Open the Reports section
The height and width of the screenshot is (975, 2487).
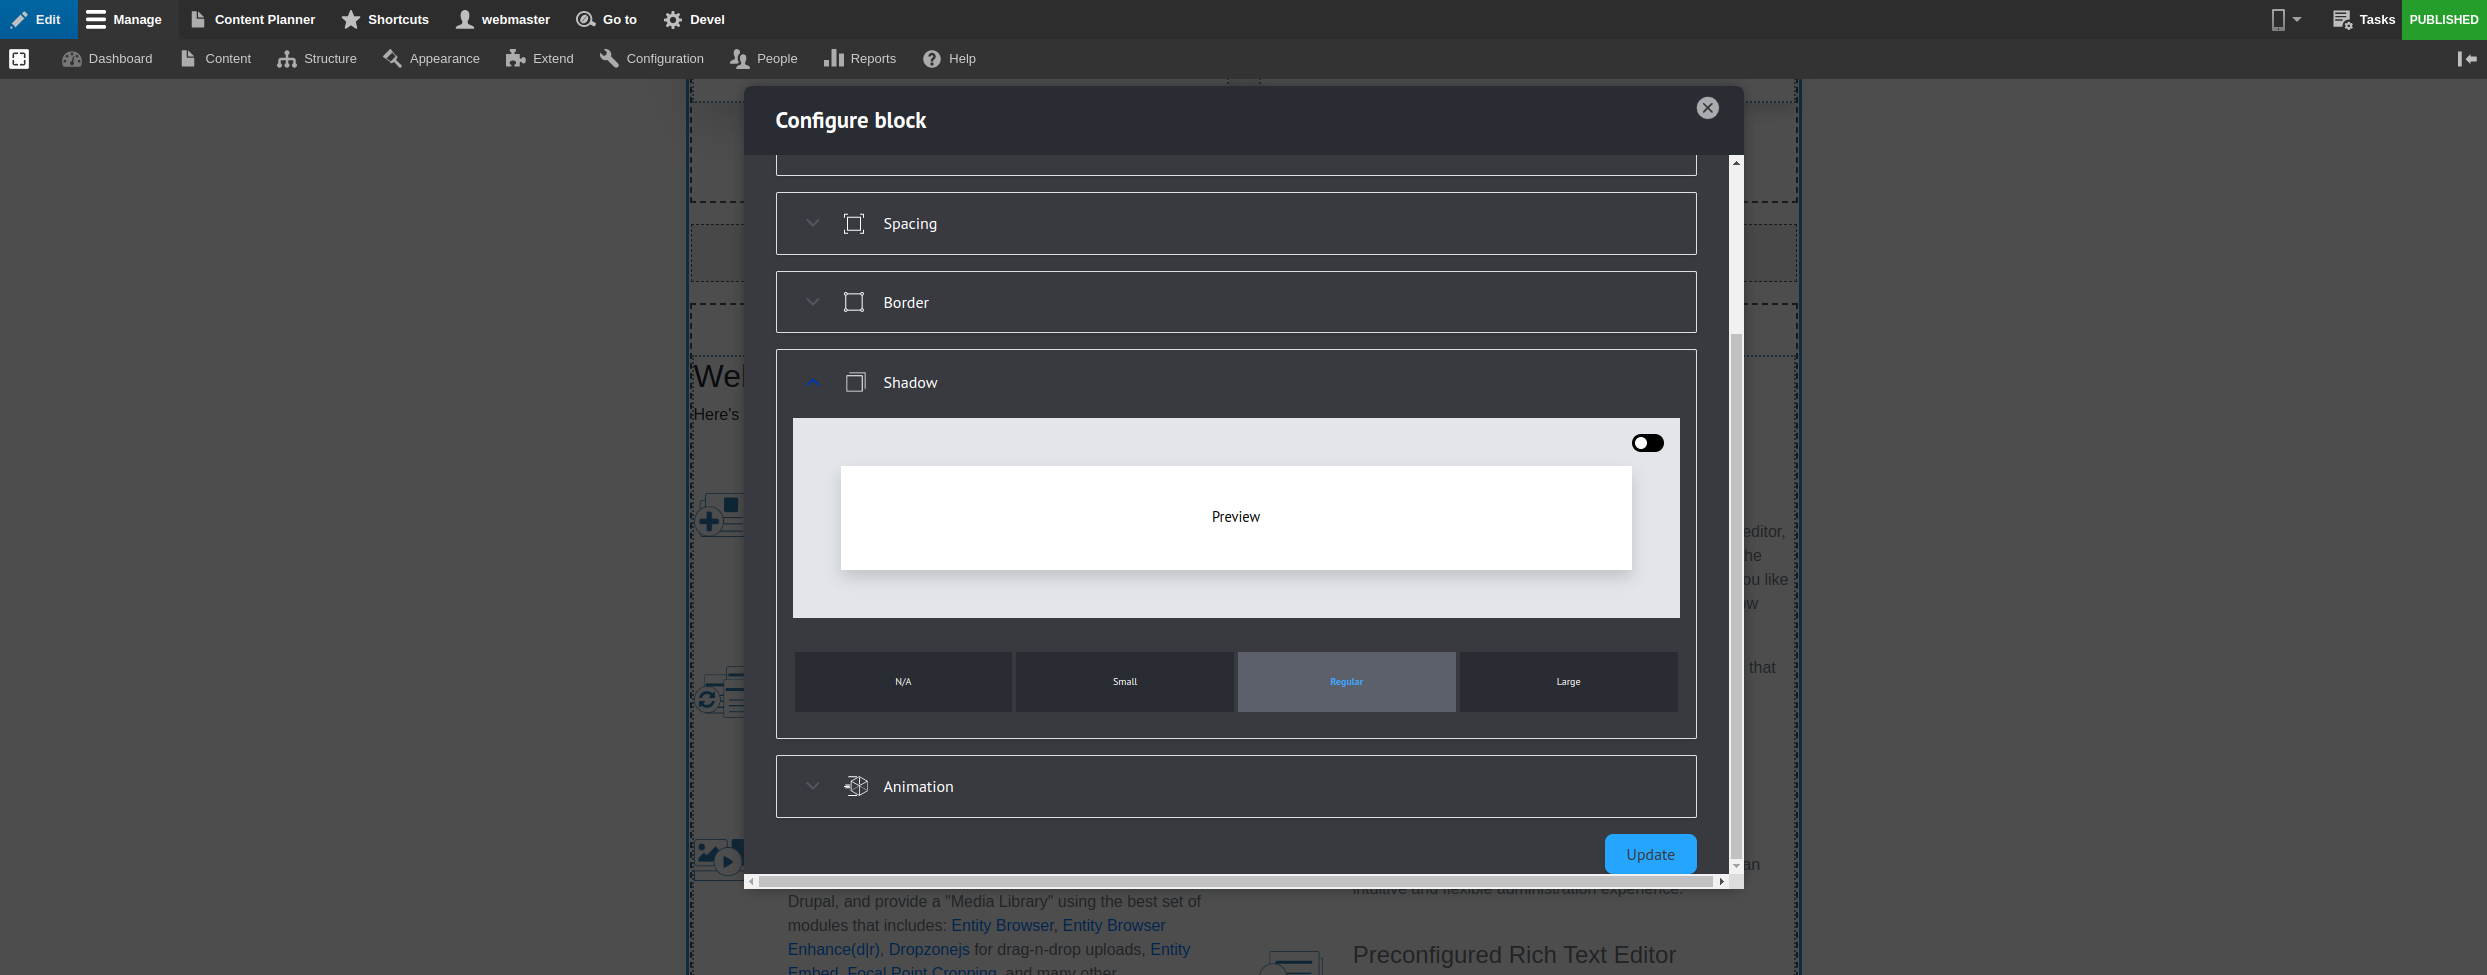[x=859, y=58]
